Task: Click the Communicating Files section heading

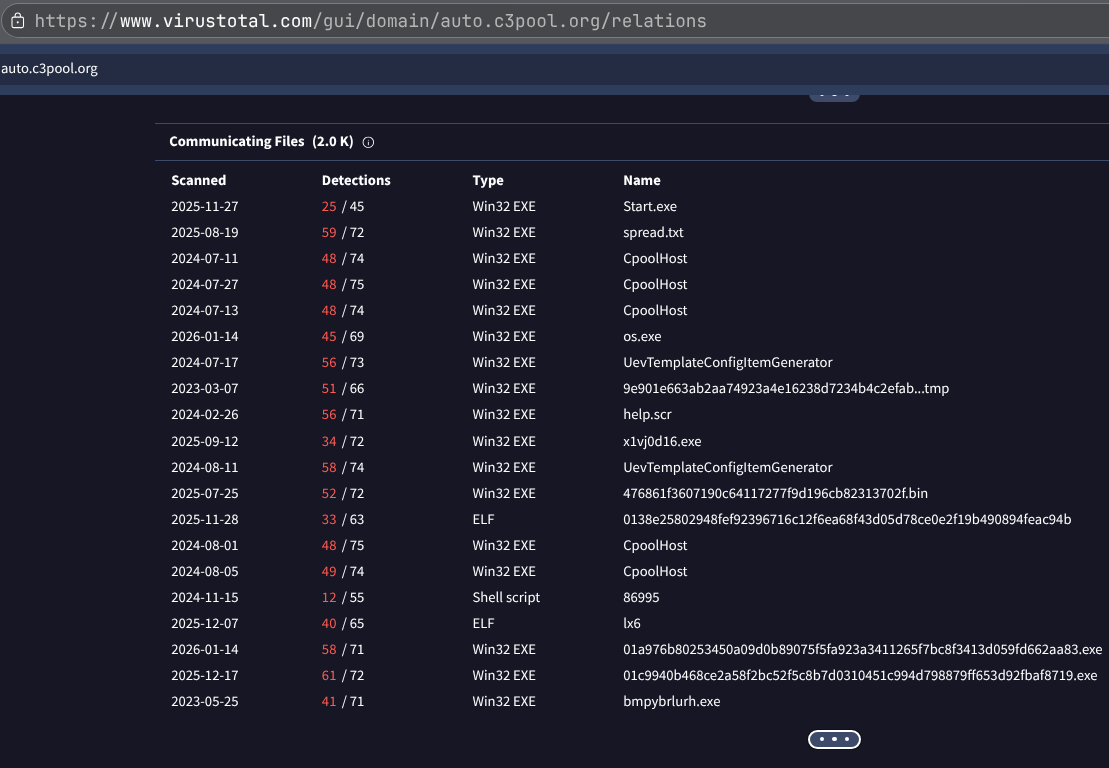Action: click(x=261, y=141)
